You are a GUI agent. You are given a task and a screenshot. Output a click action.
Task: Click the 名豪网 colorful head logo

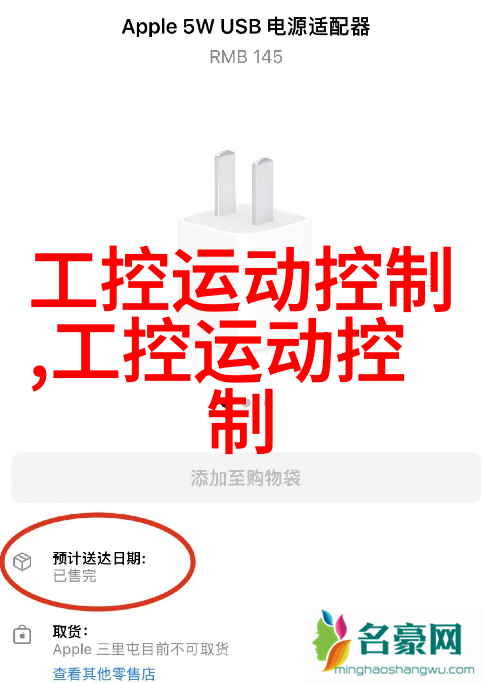pos(331,640)
